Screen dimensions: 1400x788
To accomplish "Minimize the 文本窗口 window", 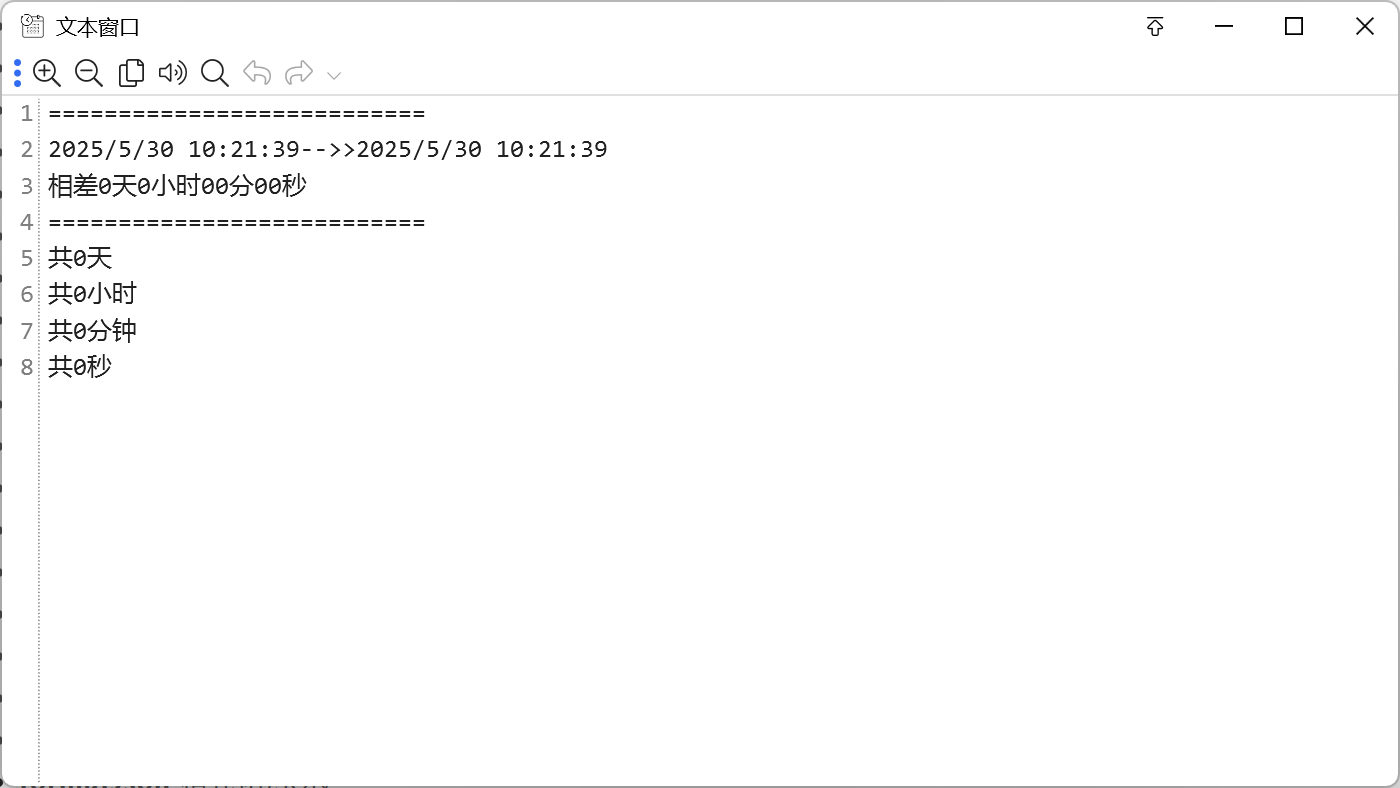I will click(x=1224, y=27).
